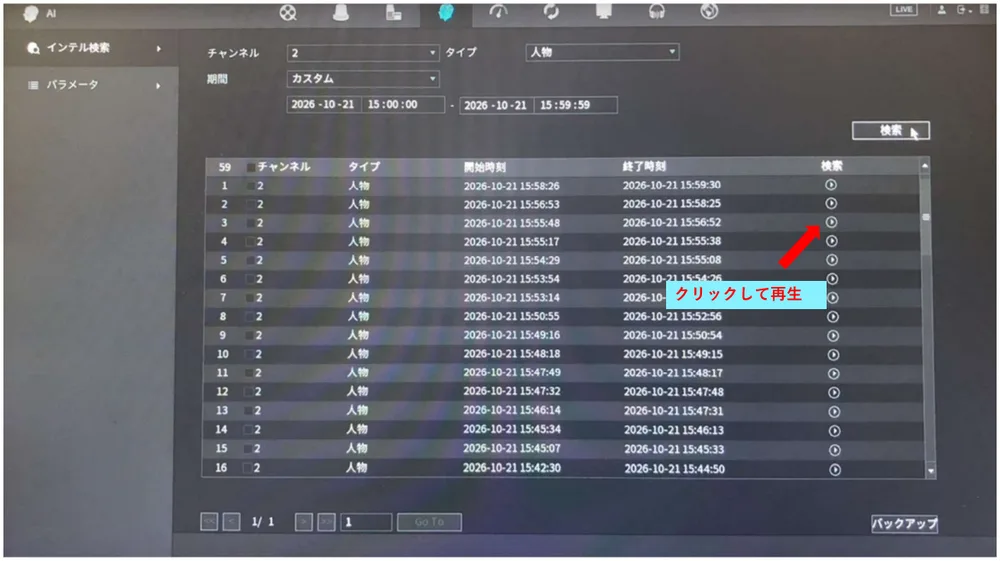Play the recording for row 3
The width and height of the screenshot is (1000, 561).
point(831,222)
